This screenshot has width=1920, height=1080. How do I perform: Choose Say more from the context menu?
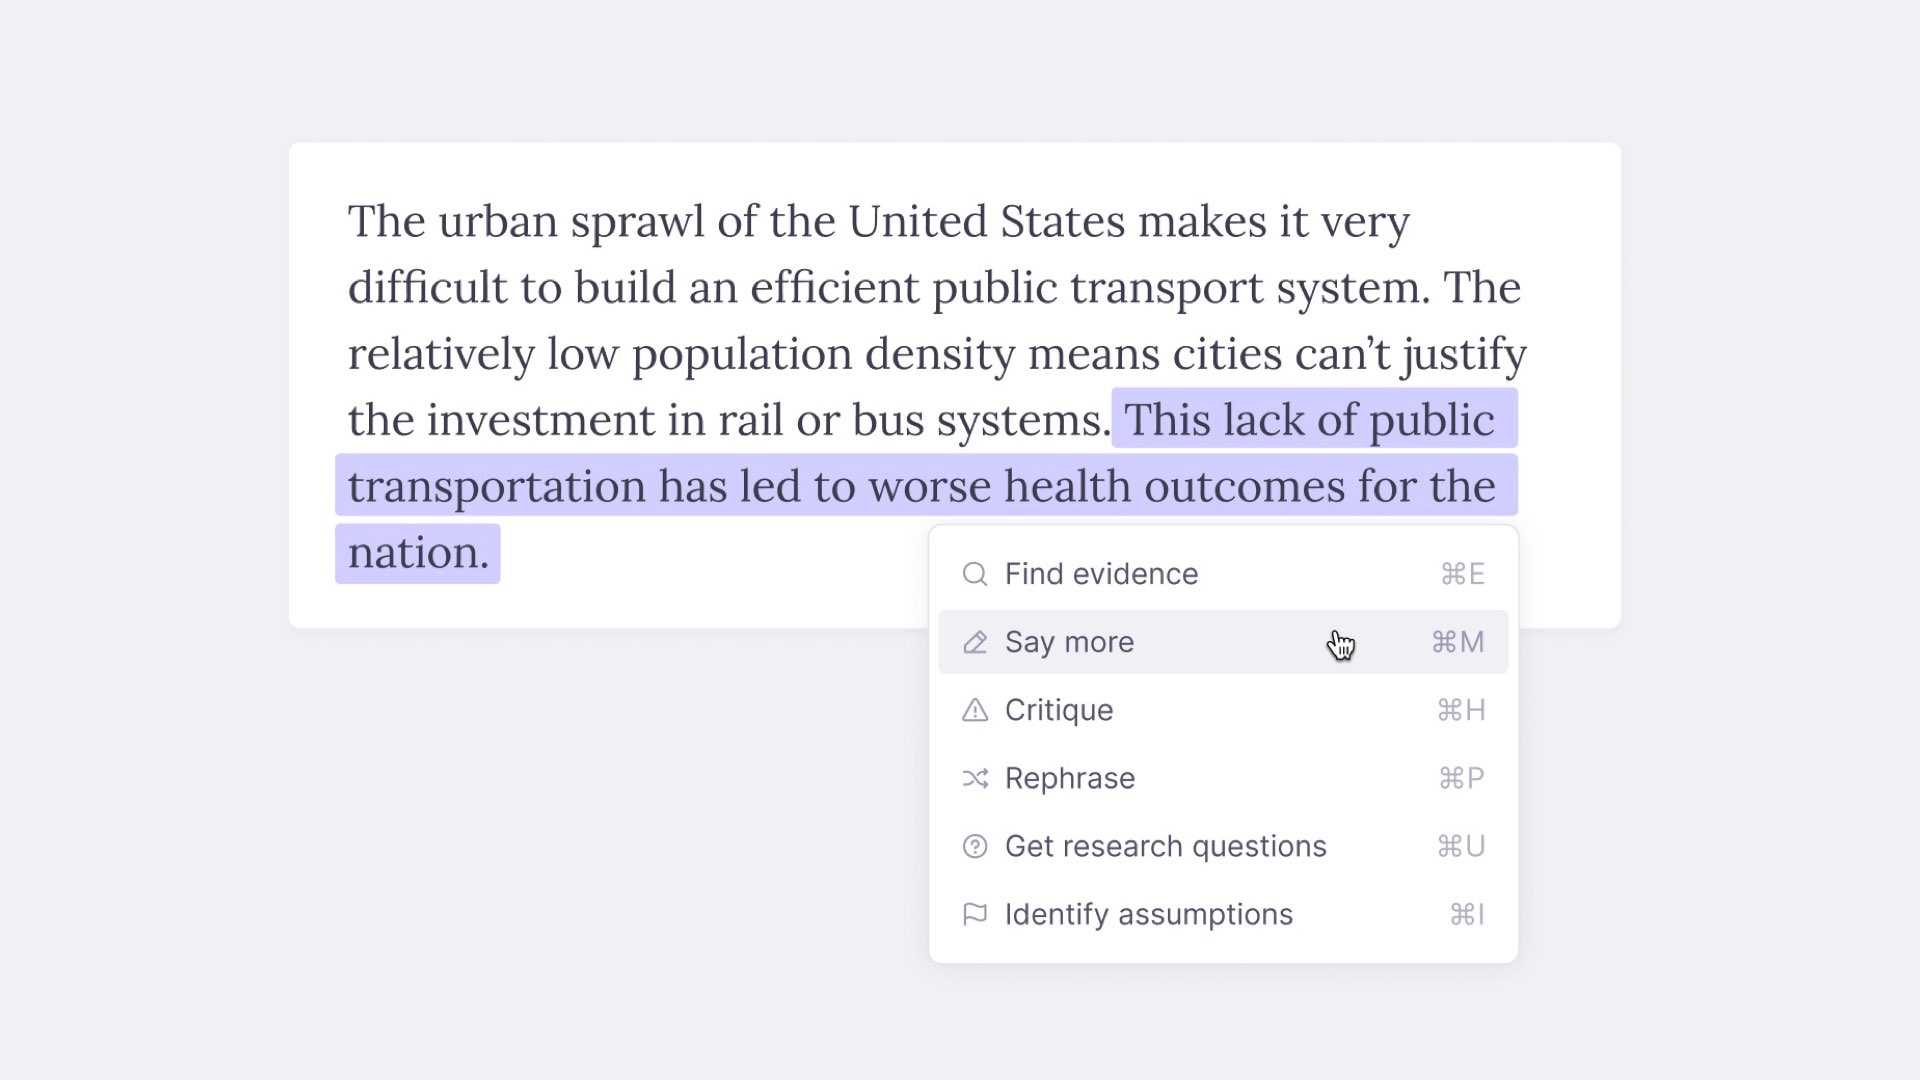[1223, 642]
